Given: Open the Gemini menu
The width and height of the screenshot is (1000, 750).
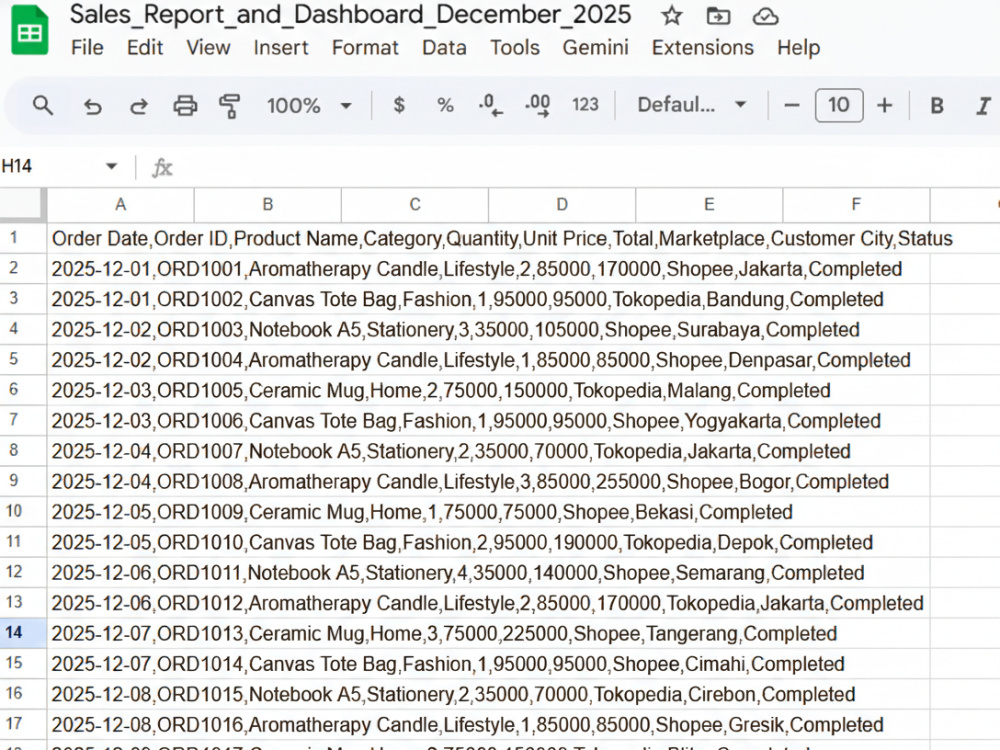Looking at the screenshot, I should pos(595,47).
